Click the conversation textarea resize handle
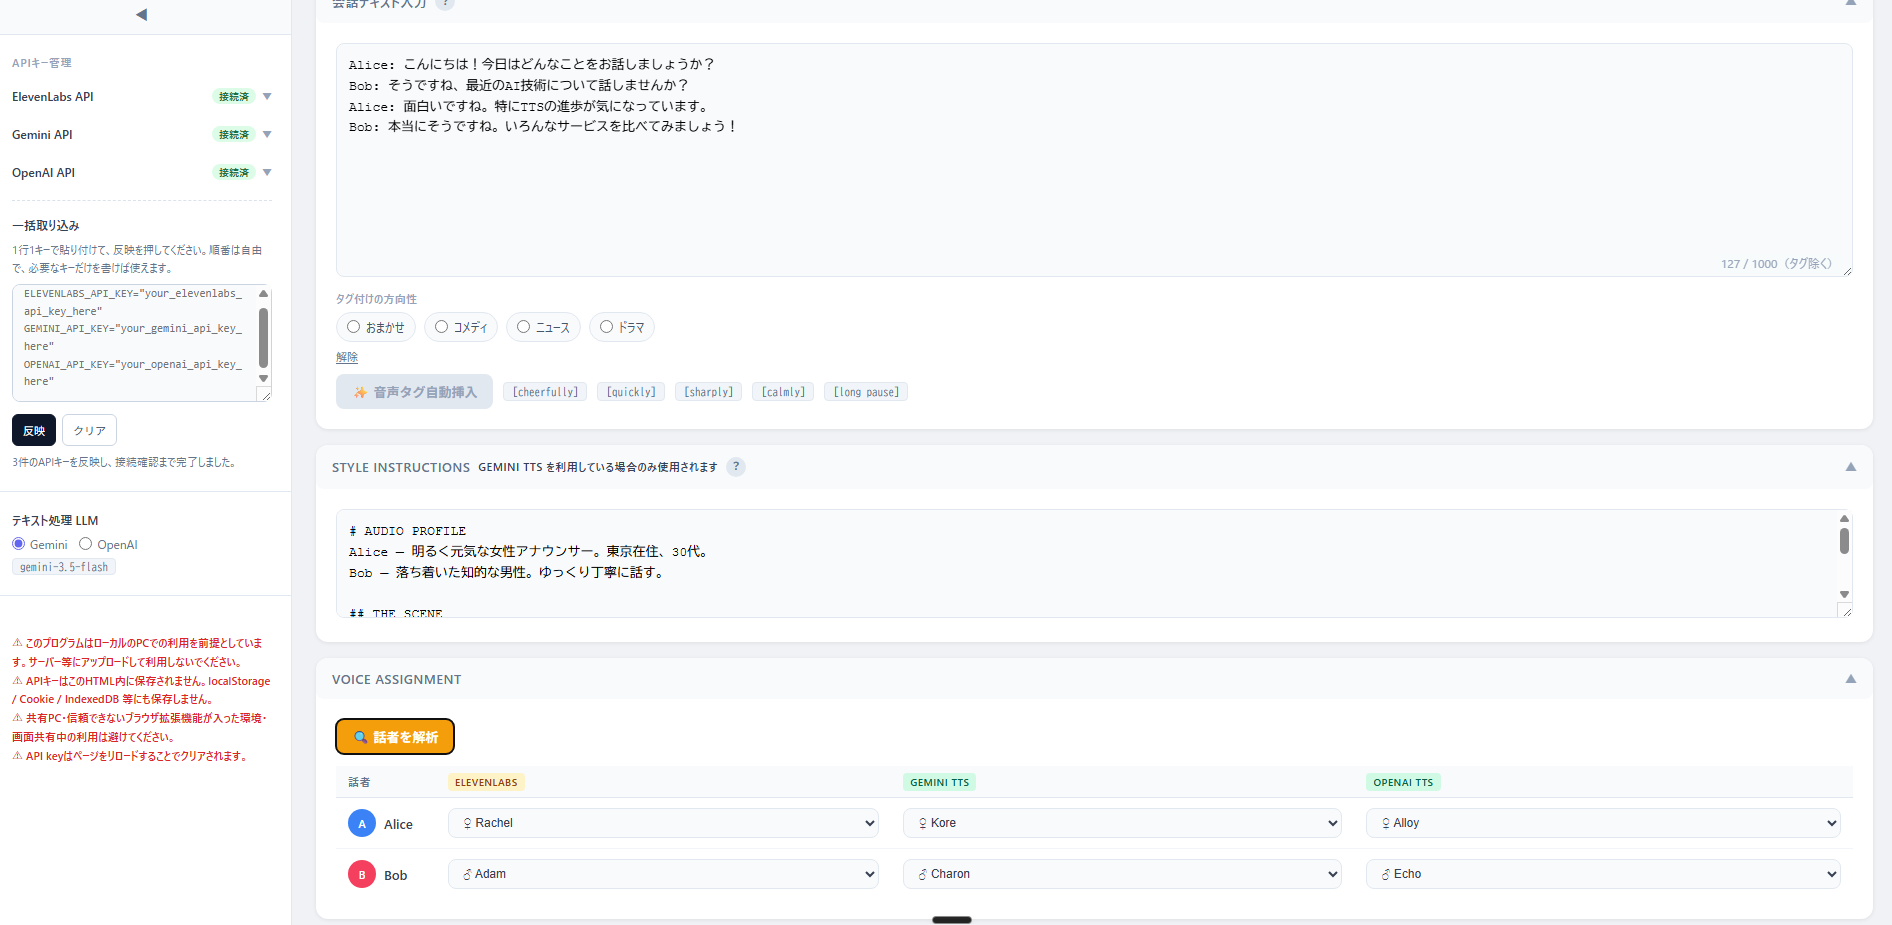Image resolution: width=1892 pixels, height=925 pixels. pos(1847,271)
